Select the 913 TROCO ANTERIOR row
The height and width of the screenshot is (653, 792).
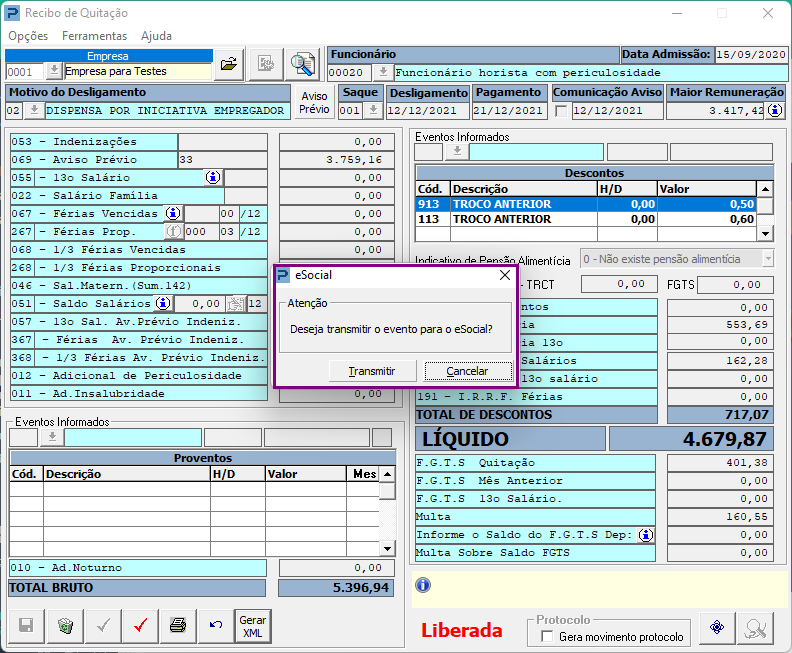click(x=586, y=204)
